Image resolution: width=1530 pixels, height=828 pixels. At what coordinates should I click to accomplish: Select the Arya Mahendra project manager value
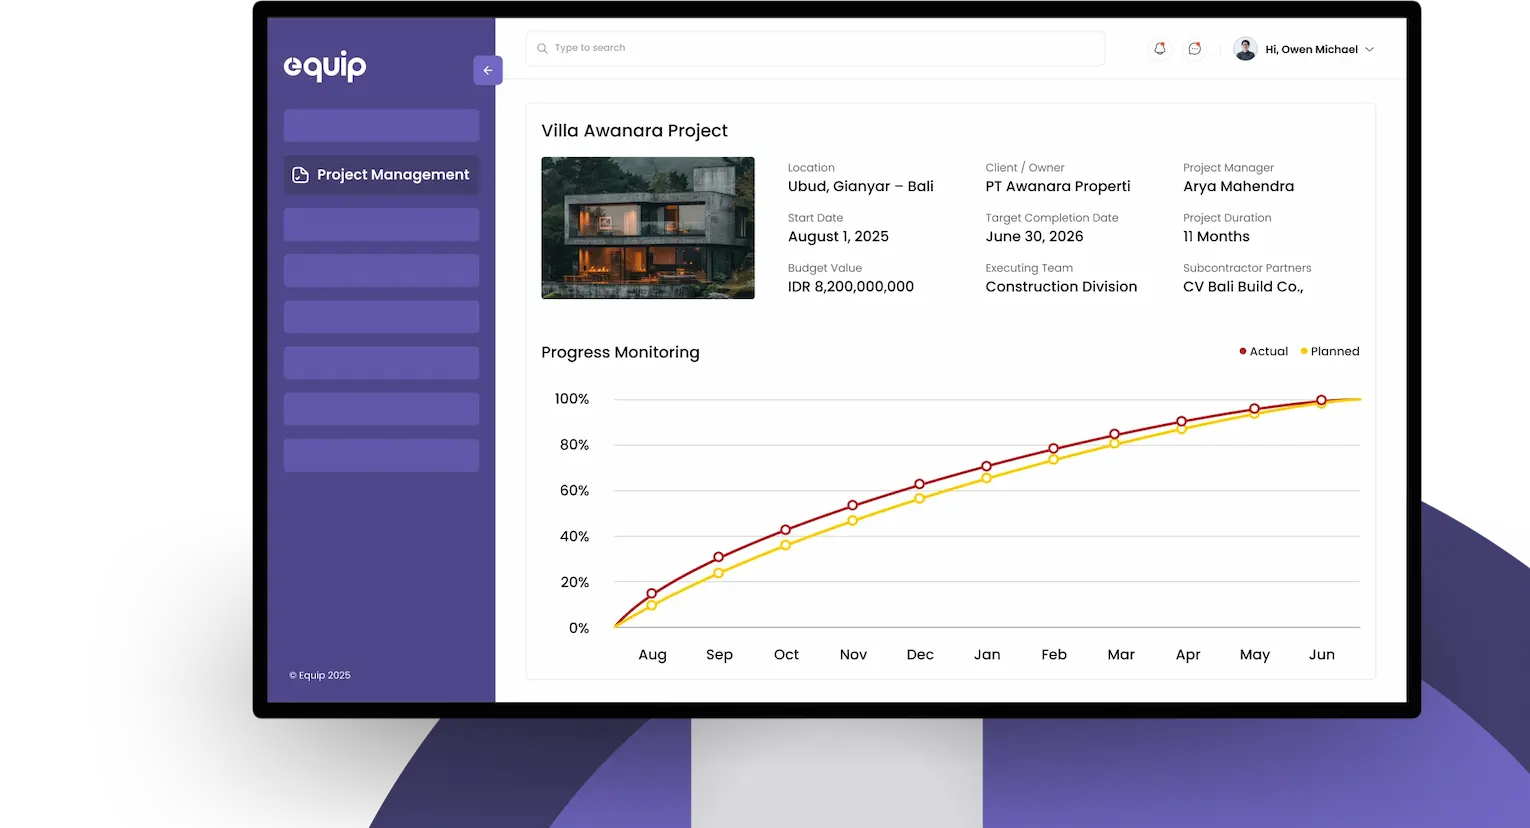(1238, 186)
